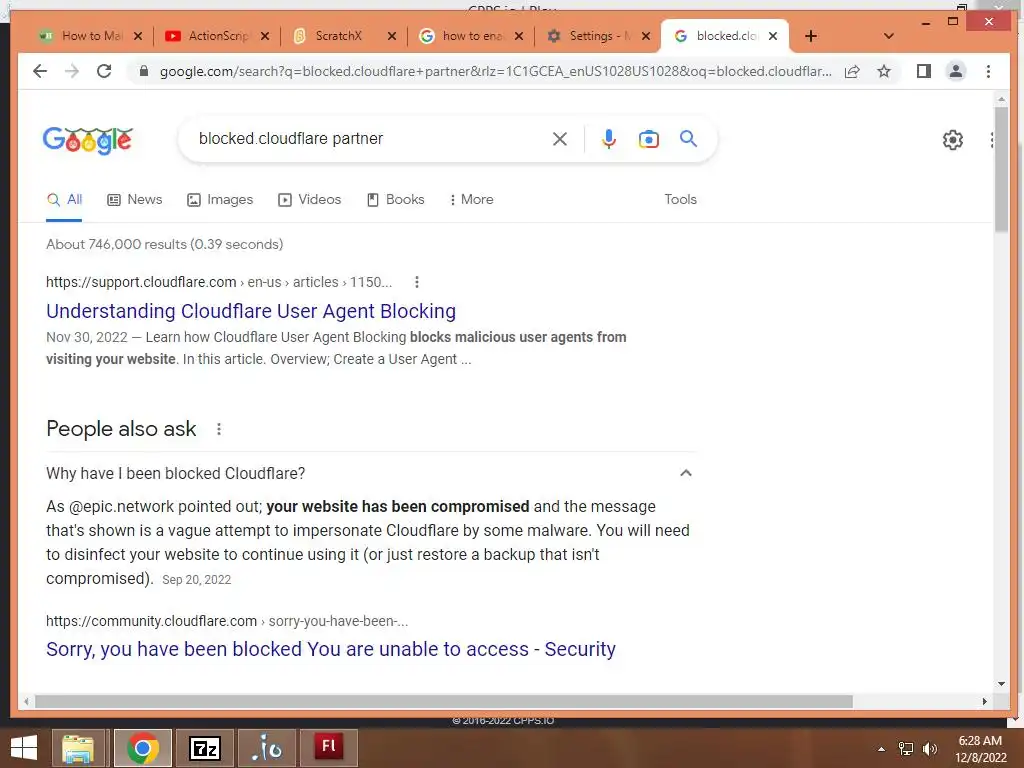Screen dimensions: 1024x768
Task: Close the ActionScript YouTube tab
Action: click(x=264, y=36)
